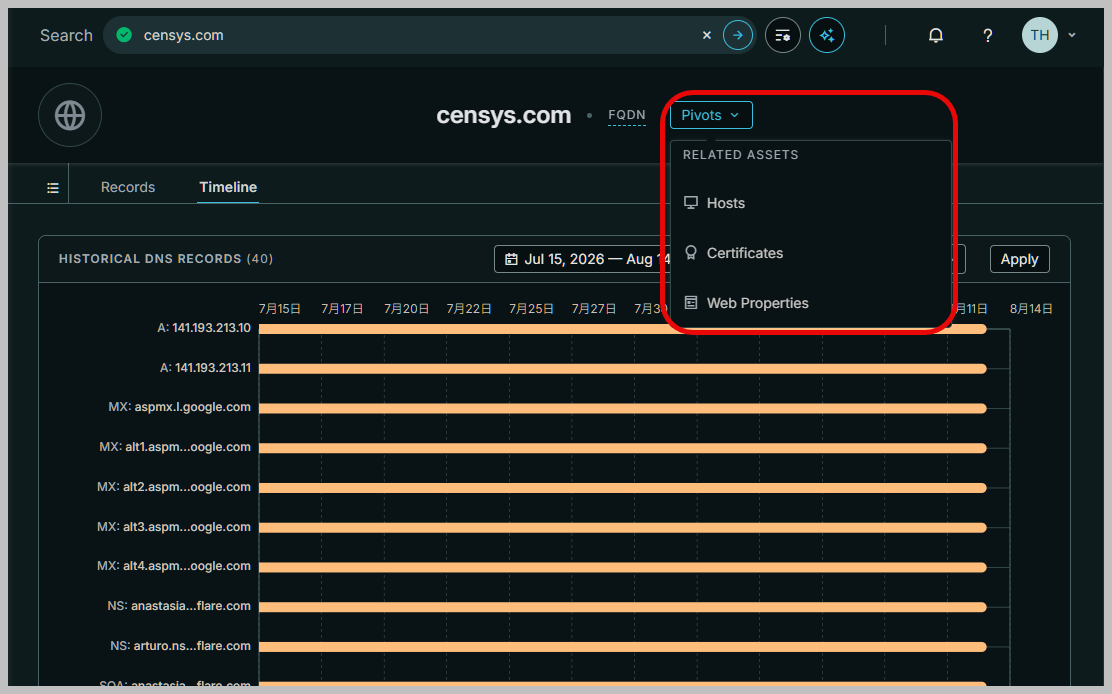Open the help question mark
The height and width of the screenshot is (694, 1112).
click(x=987, y=35)
